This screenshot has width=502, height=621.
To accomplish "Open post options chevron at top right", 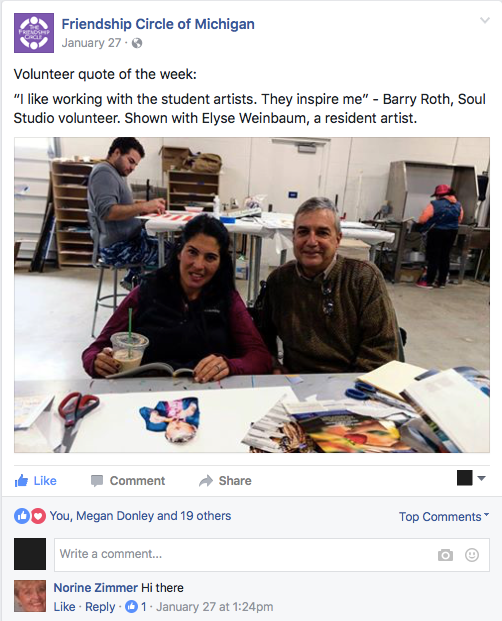I will tap(485, 20).
